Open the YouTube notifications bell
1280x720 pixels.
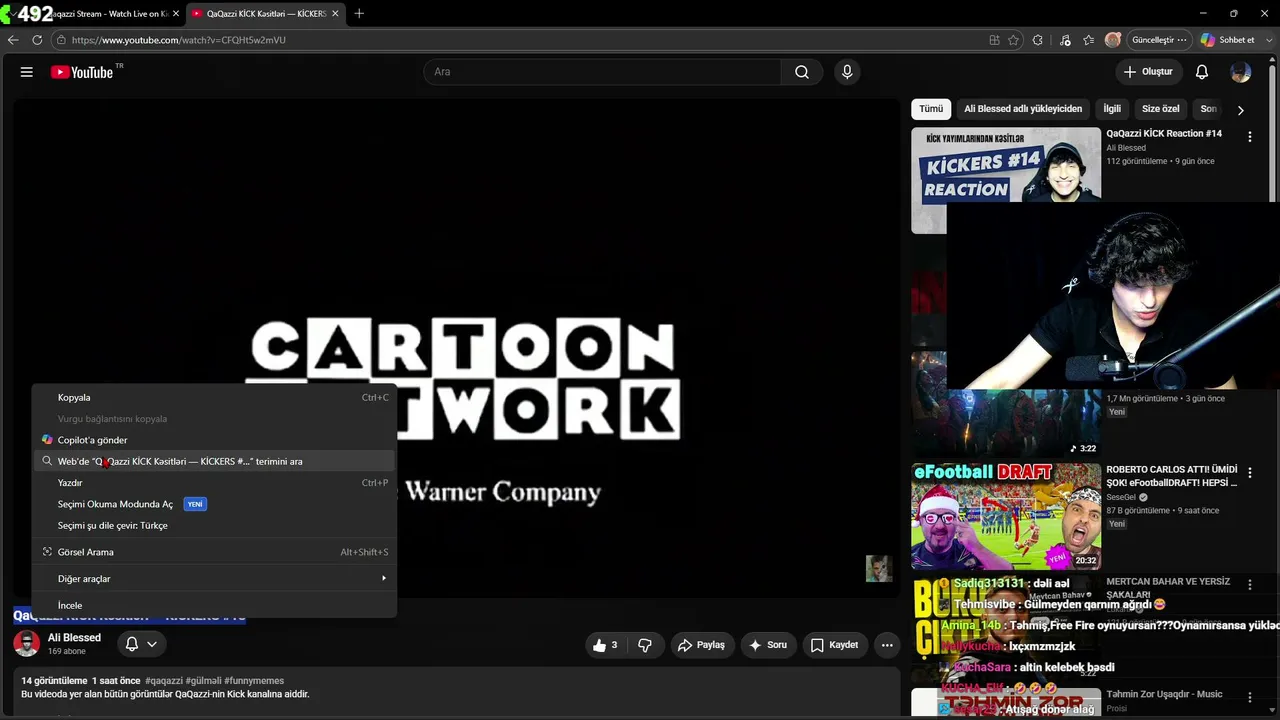1202,72
